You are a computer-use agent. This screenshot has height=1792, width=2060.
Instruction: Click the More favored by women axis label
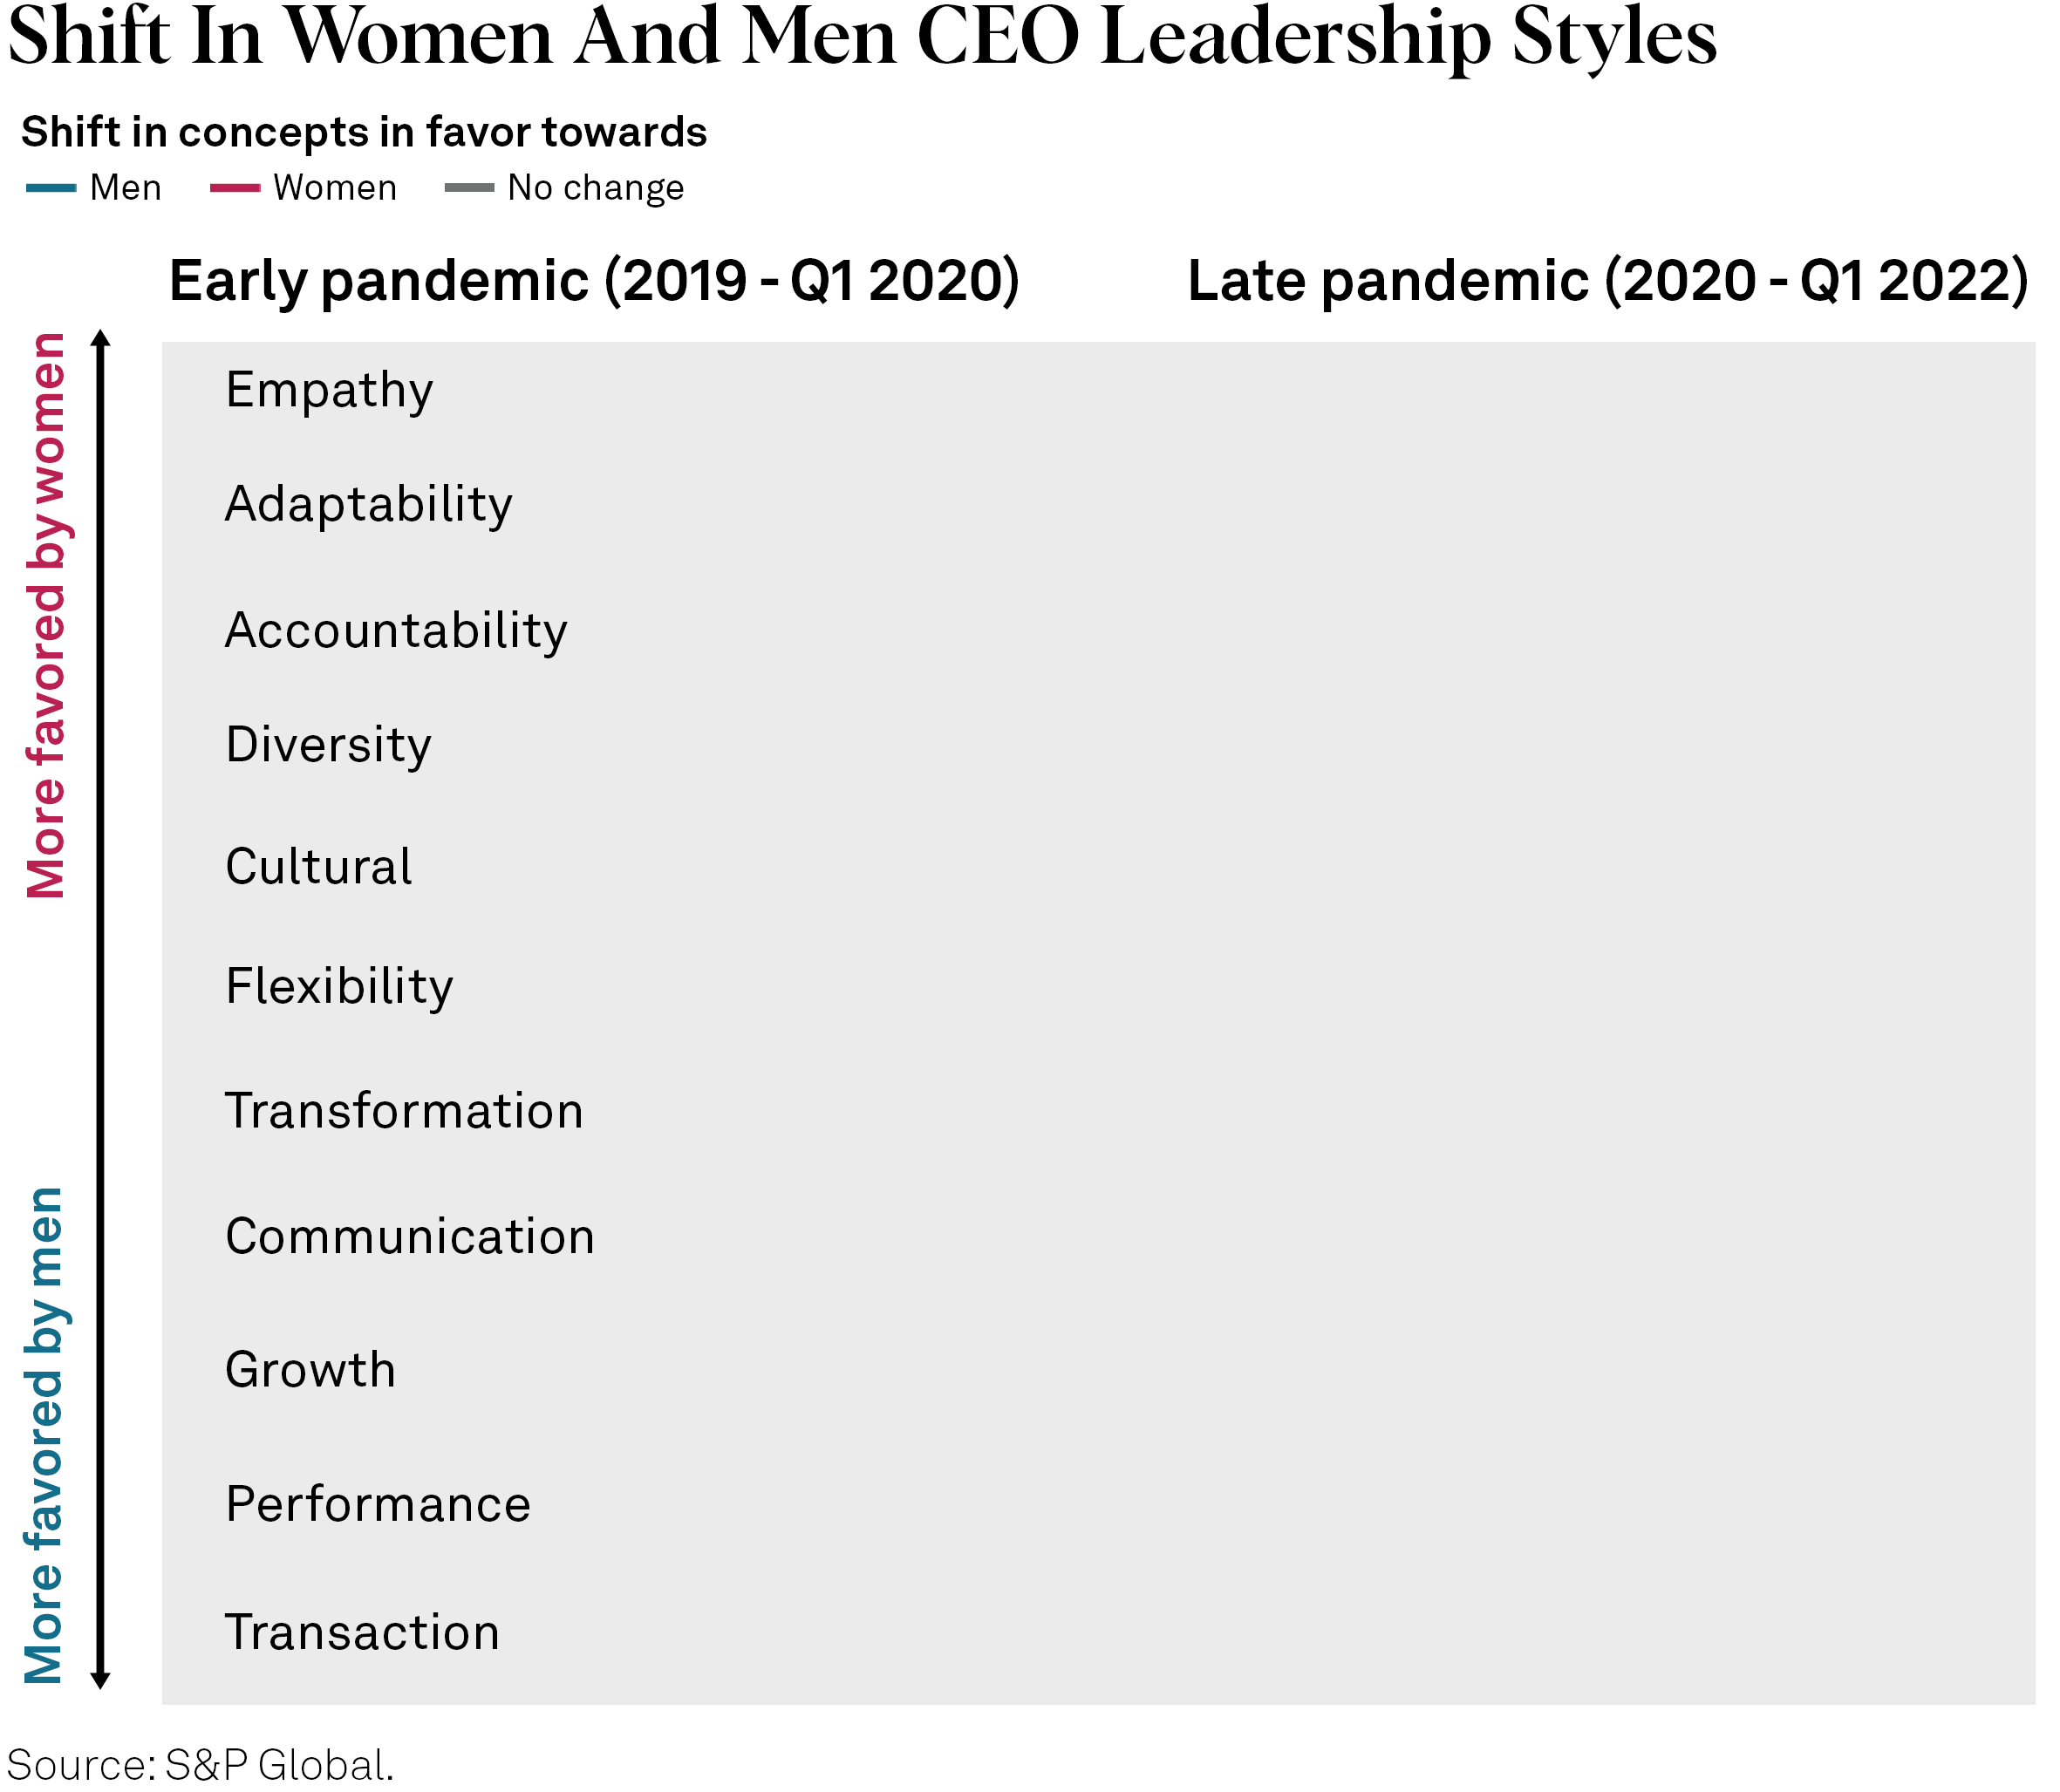pyautogui.click(x=46, y=615)
